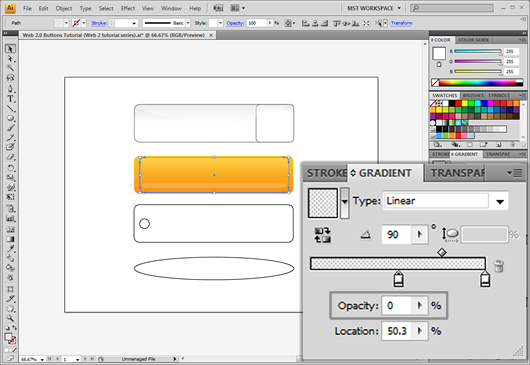Click the Transform link in control bar
Viewport: 530px width, 365px height.
(402, 23)
